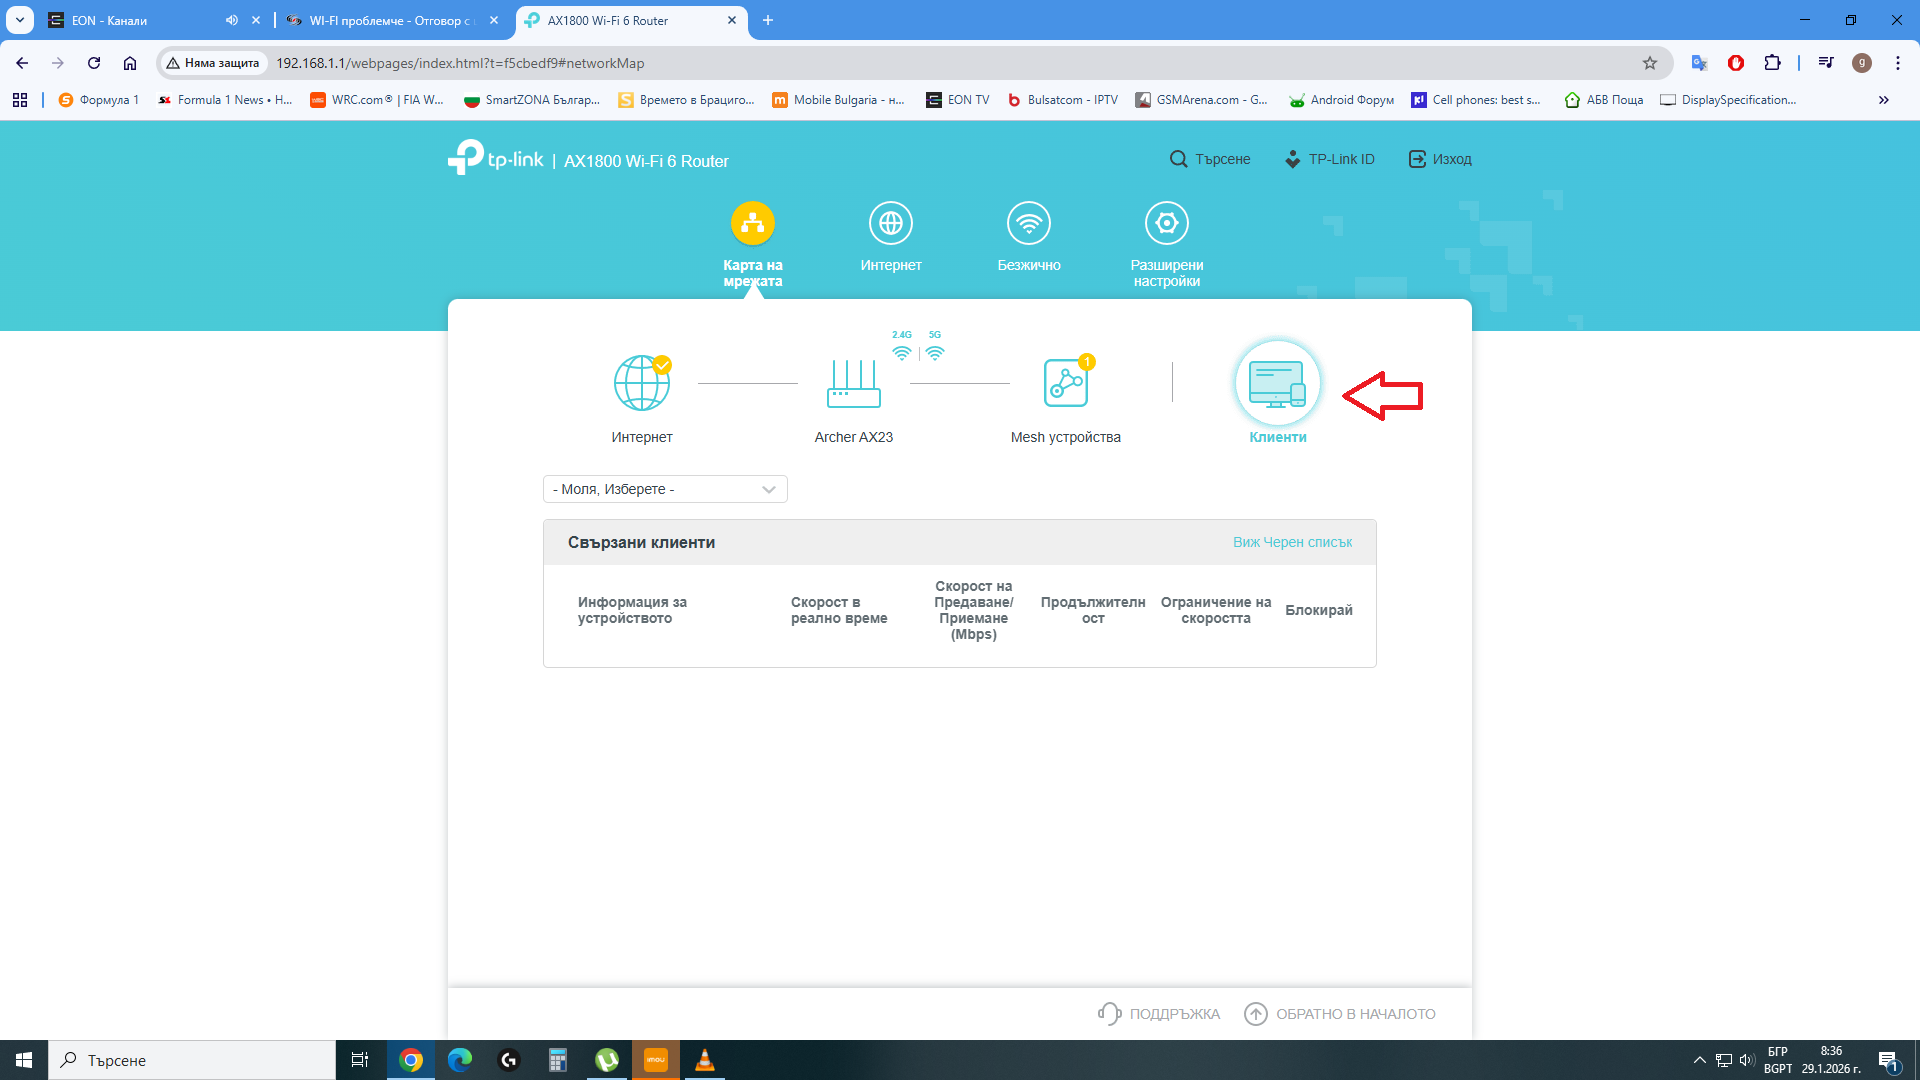The image size is (1920, 1080).
Task: Open the tab search chevron in Chrome
Action: point(20,20)
